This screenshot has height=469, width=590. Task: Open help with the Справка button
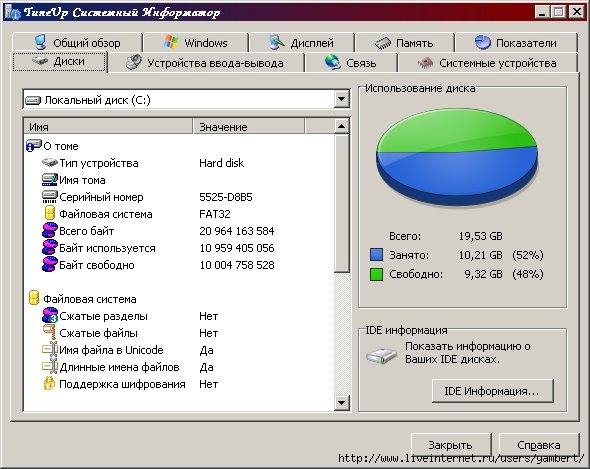point(539,445)
